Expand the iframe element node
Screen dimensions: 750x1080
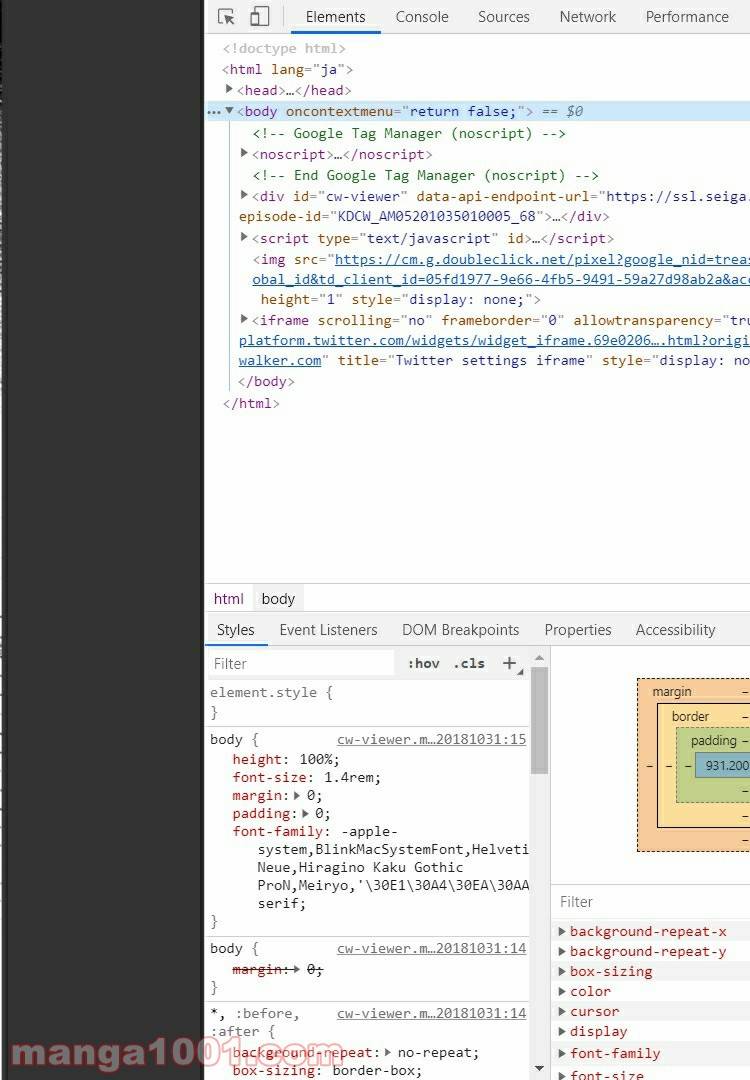tap(245, 320)
